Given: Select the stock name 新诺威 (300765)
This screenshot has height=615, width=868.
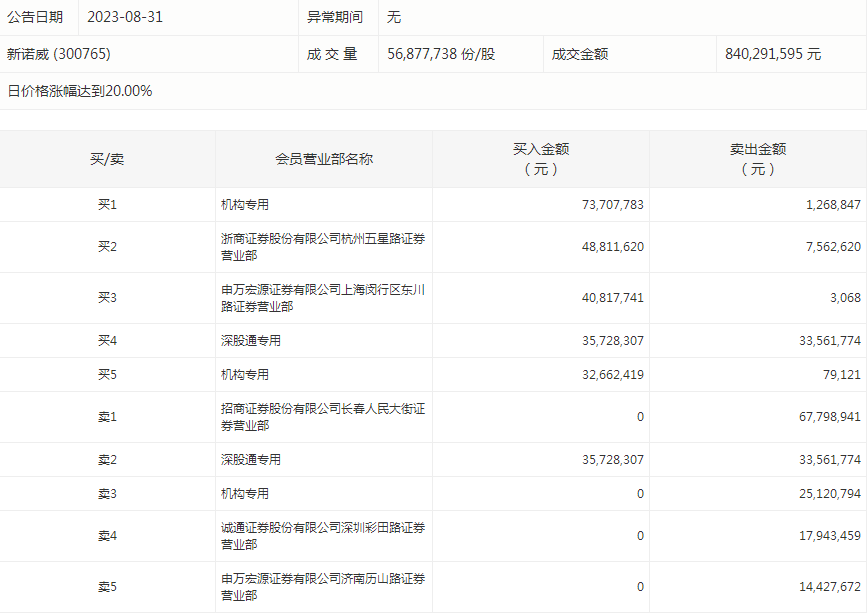Looking at the screenshot, I should (x=59, y=54).
